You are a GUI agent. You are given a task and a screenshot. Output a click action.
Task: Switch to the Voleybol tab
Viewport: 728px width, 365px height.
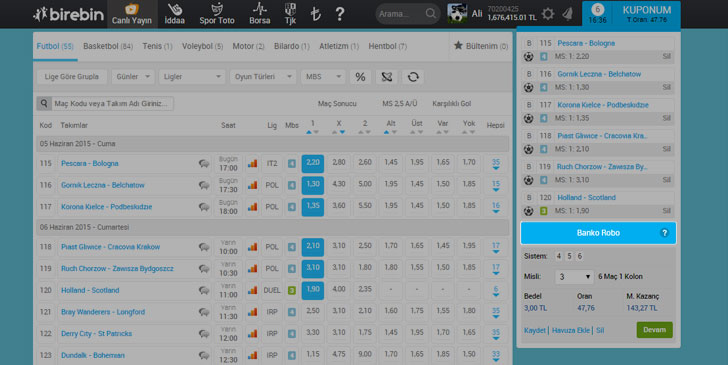202,46
